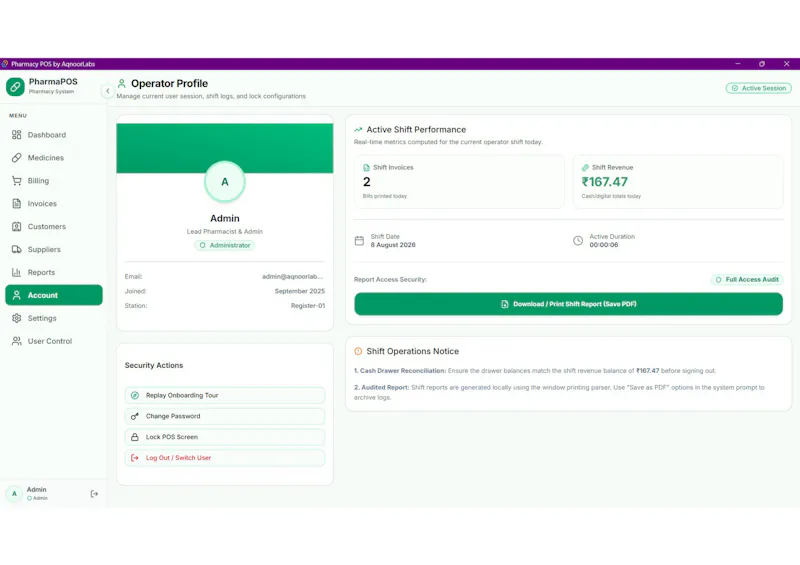Click the Reports bar chart icon
This screenshot has width=800, height=565.
[17, 273]
